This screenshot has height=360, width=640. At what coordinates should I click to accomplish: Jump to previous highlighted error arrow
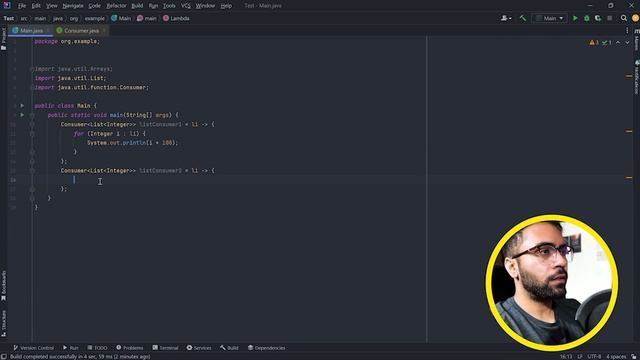pos(618,42)
